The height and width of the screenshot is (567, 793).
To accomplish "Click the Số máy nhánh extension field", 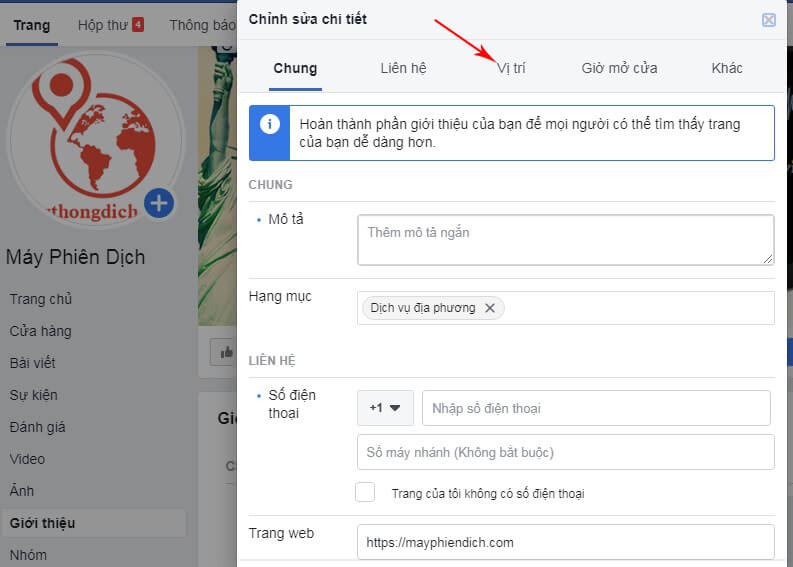I will pos(565,452).
